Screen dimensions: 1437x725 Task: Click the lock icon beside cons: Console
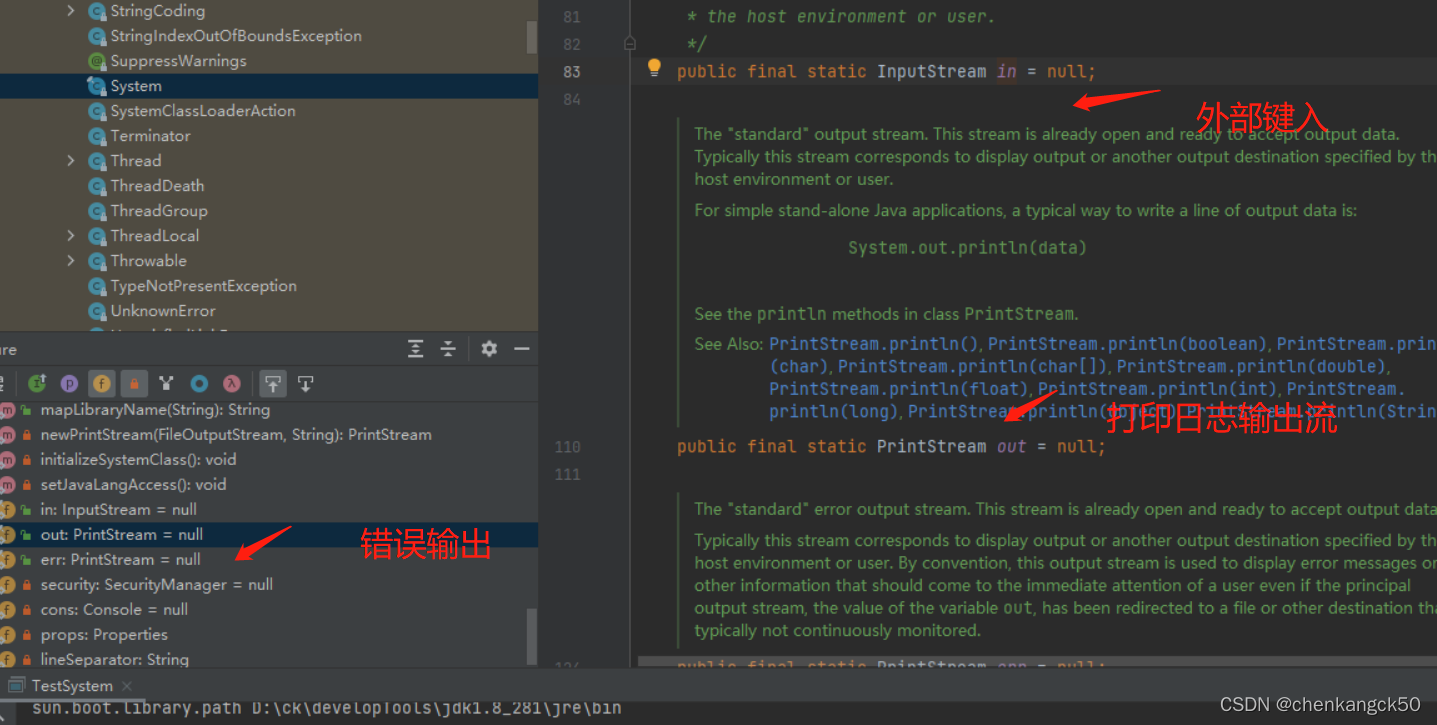tap(27, 610)
